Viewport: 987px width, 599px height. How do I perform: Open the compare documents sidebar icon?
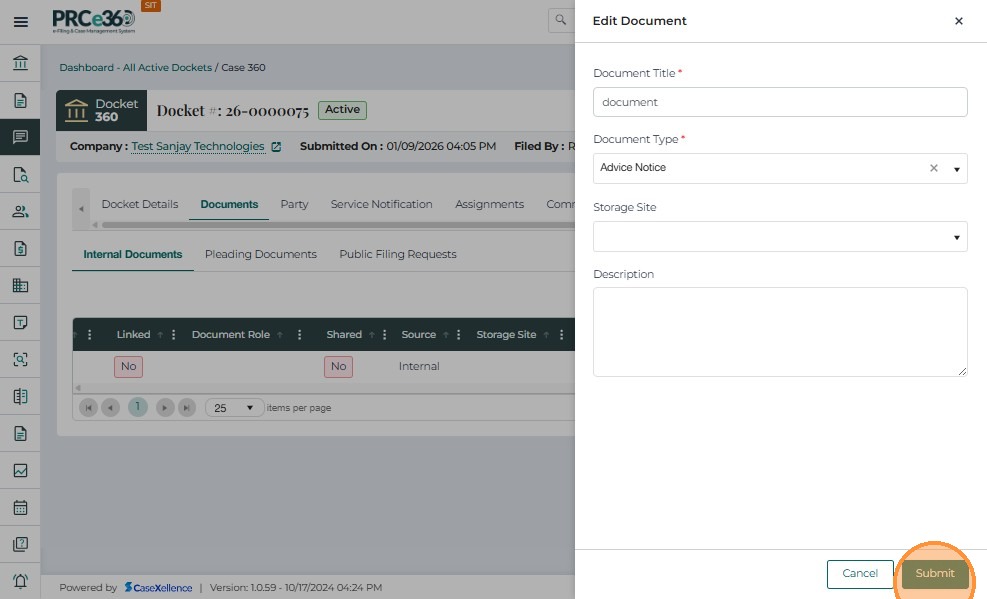click(20, 396)
